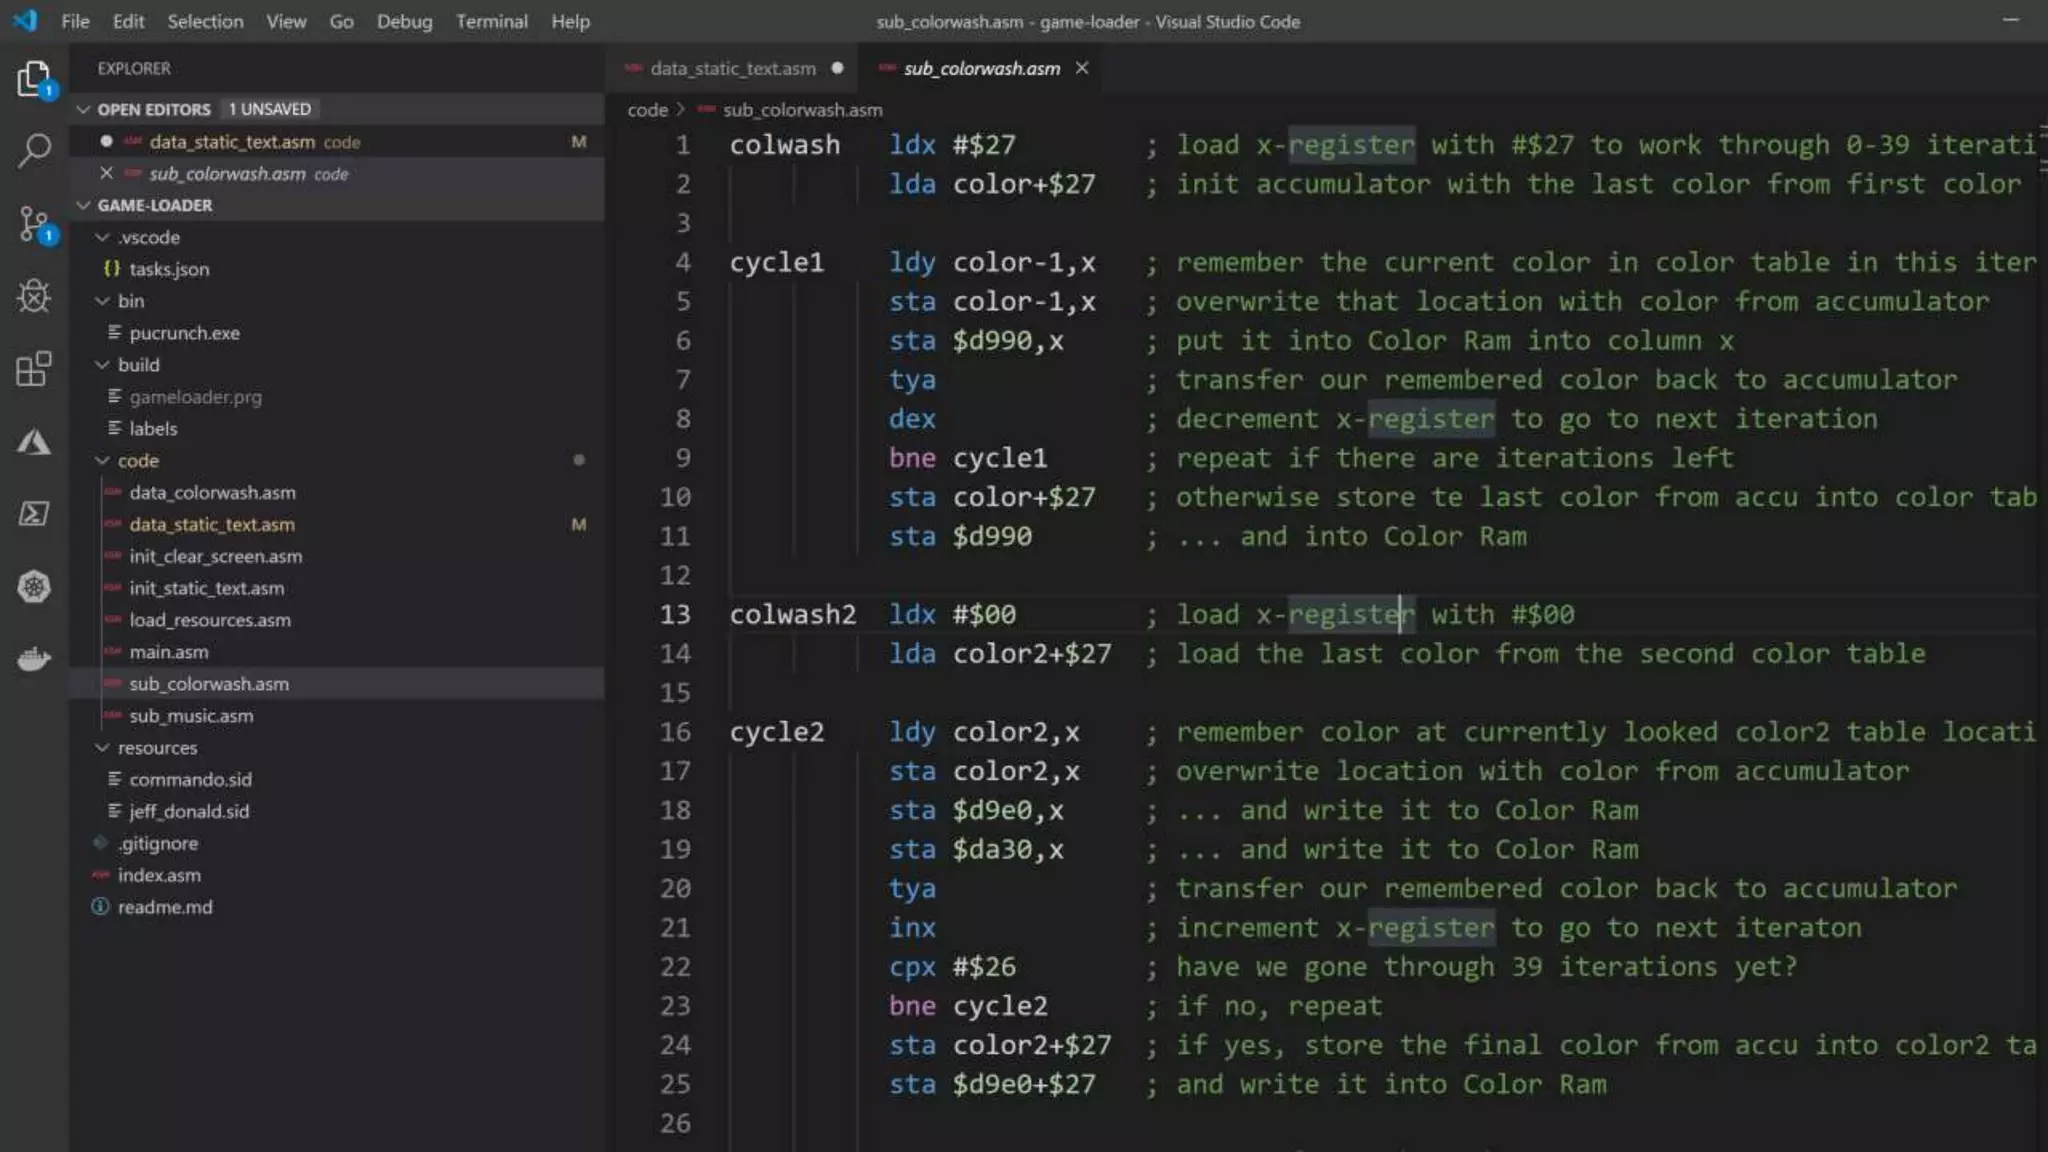Viewport: 2048px width, 1152px height.
Task: Open the Terminal menu
Action: tap(491, 21)
